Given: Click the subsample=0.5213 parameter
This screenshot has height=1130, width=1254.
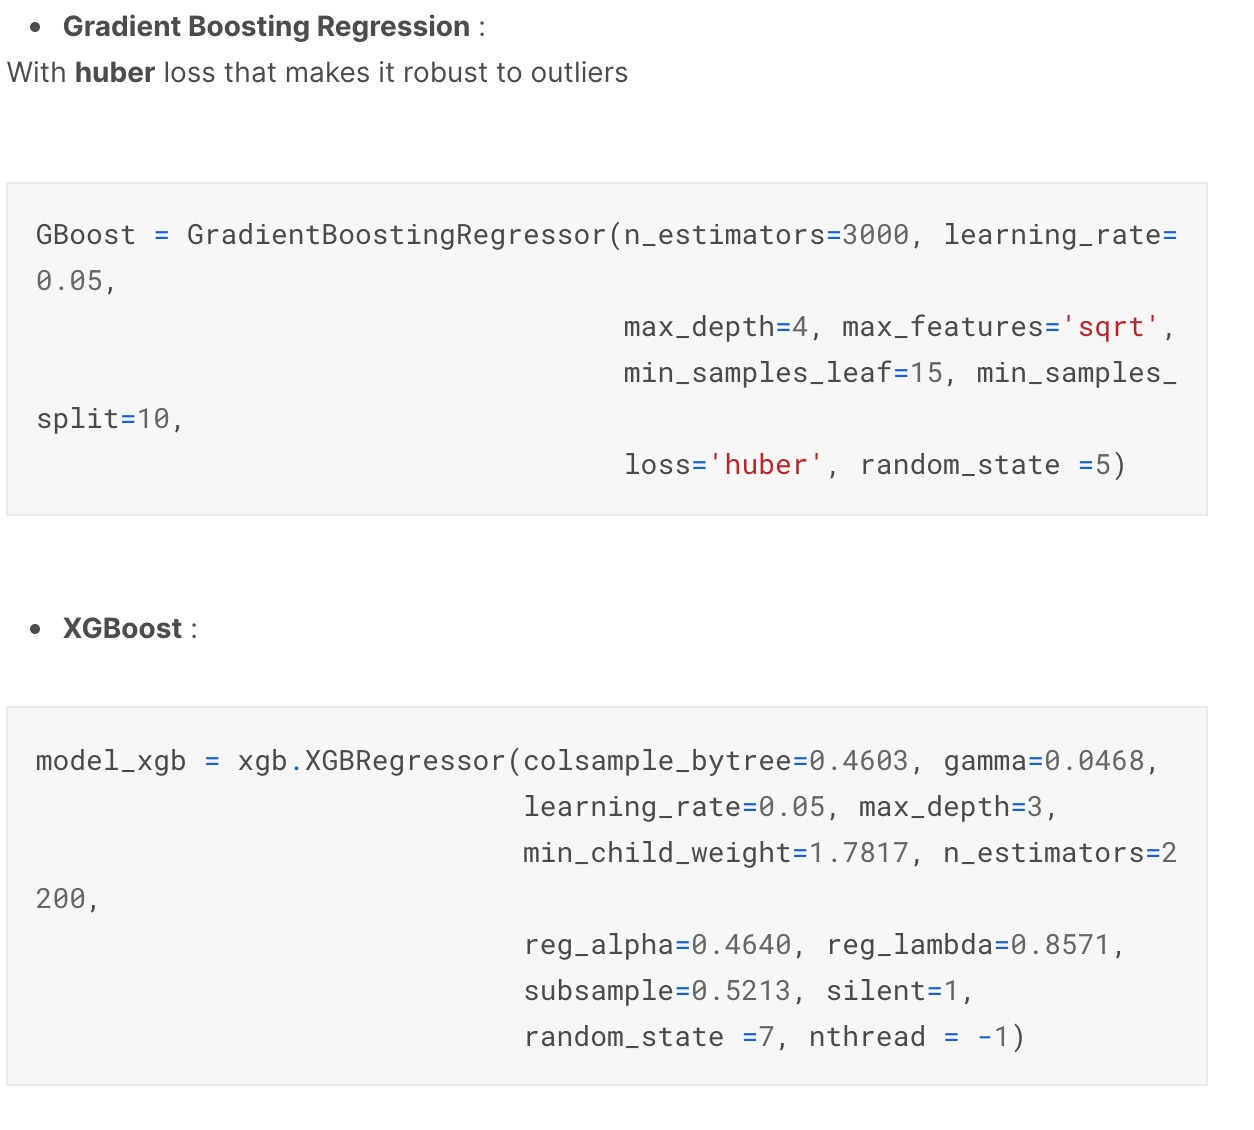Looking at the screenshot, I should click(x=657, y=991).
